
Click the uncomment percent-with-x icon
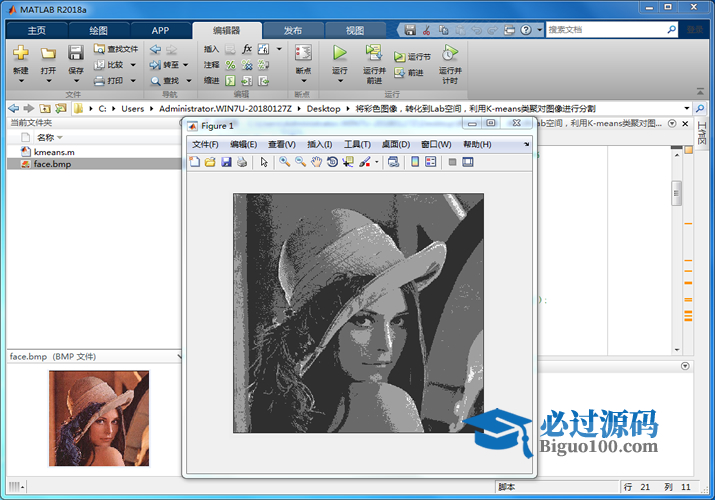(x=247, y=65)
